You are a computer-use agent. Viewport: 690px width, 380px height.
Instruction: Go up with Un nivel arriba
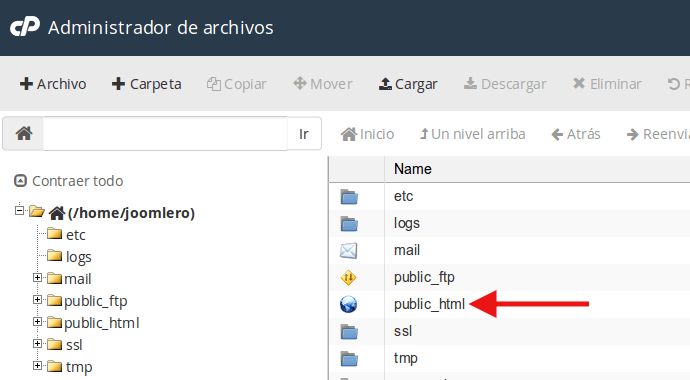[x=473, y=134]
